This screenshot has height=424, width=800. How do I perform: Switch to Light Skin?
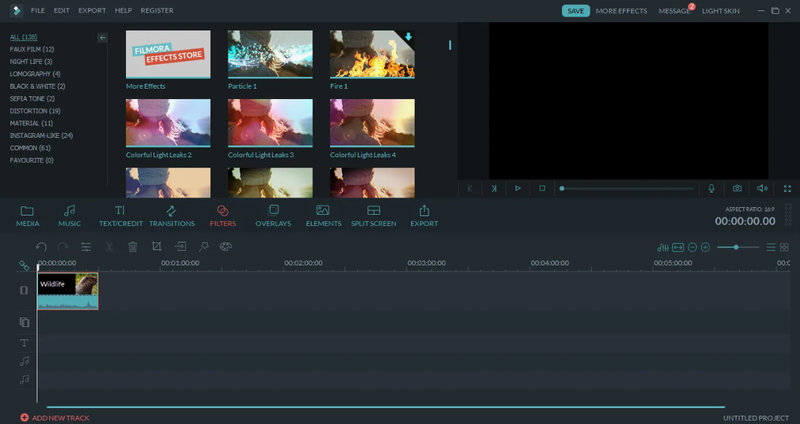tap(720, 11)
